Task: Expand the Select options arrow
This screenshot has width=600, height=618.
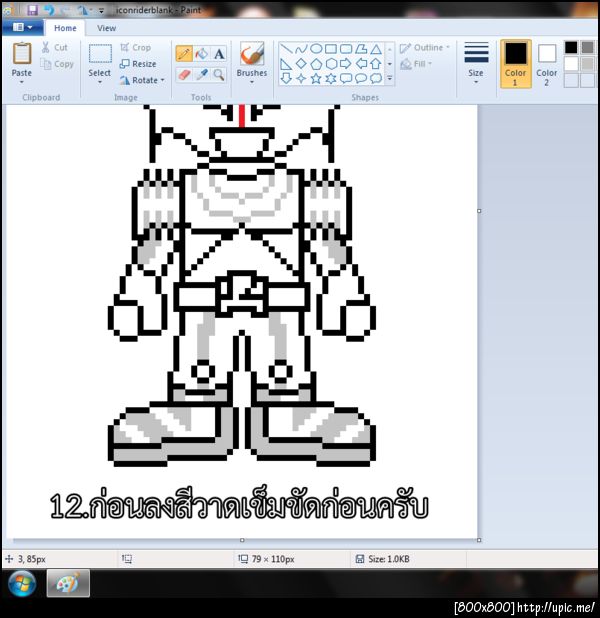Action: point(99,82)
